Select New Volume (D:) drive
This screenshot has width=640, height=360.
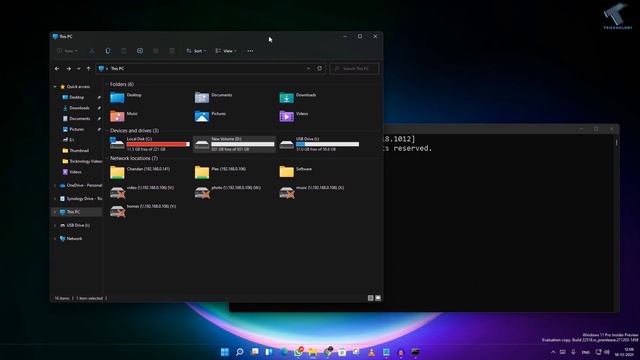[234, 144]
